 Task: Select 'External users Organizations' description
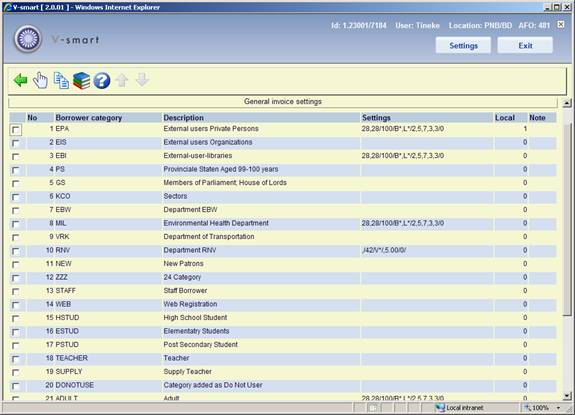click(208, 142)
